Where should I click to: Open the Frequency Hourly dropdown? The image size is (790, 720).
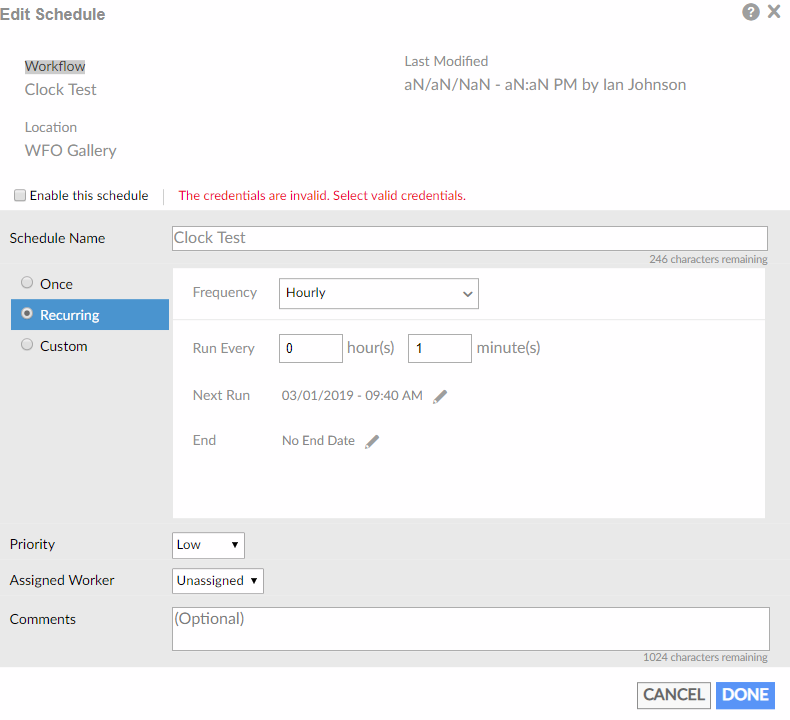(x=378, y=293)
